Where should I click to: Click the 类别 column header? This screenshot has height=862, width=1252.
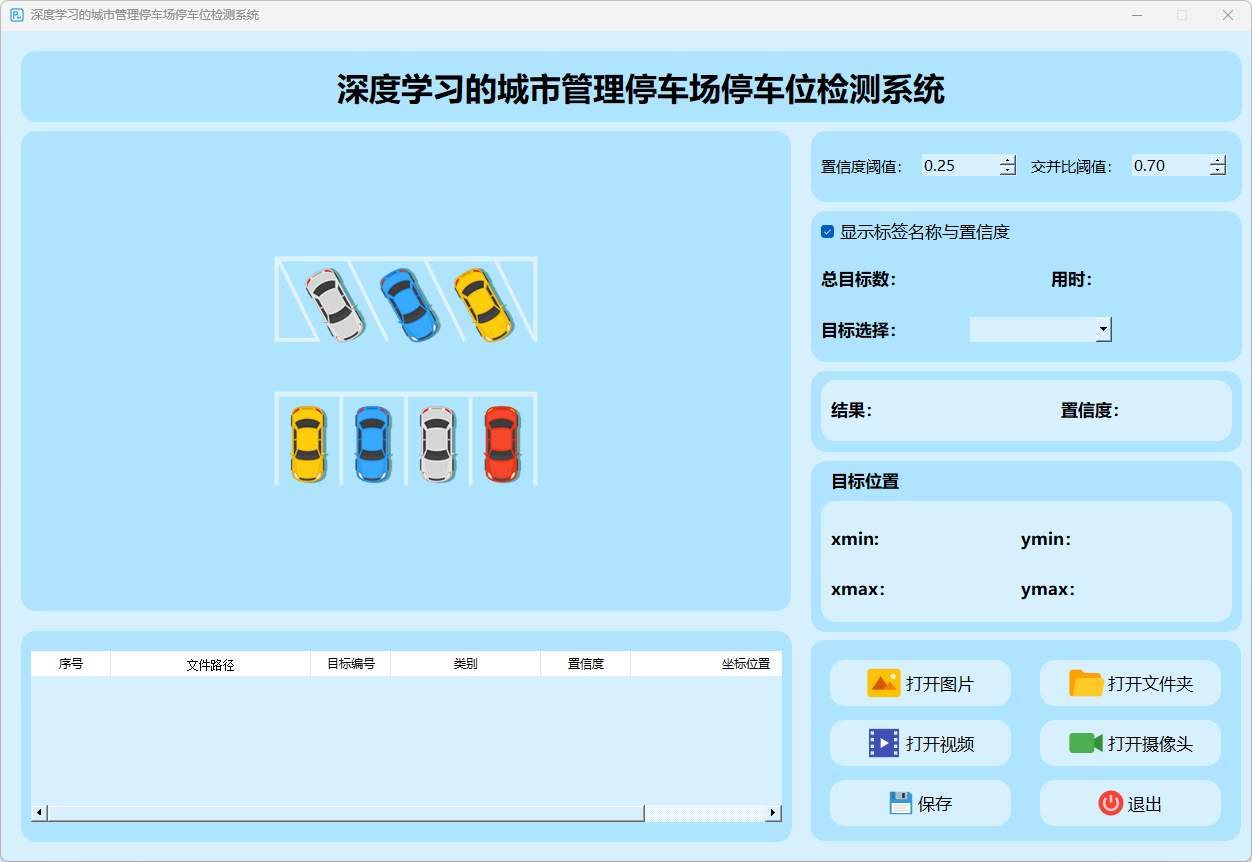pyautogui.click(x=465, y=664)
